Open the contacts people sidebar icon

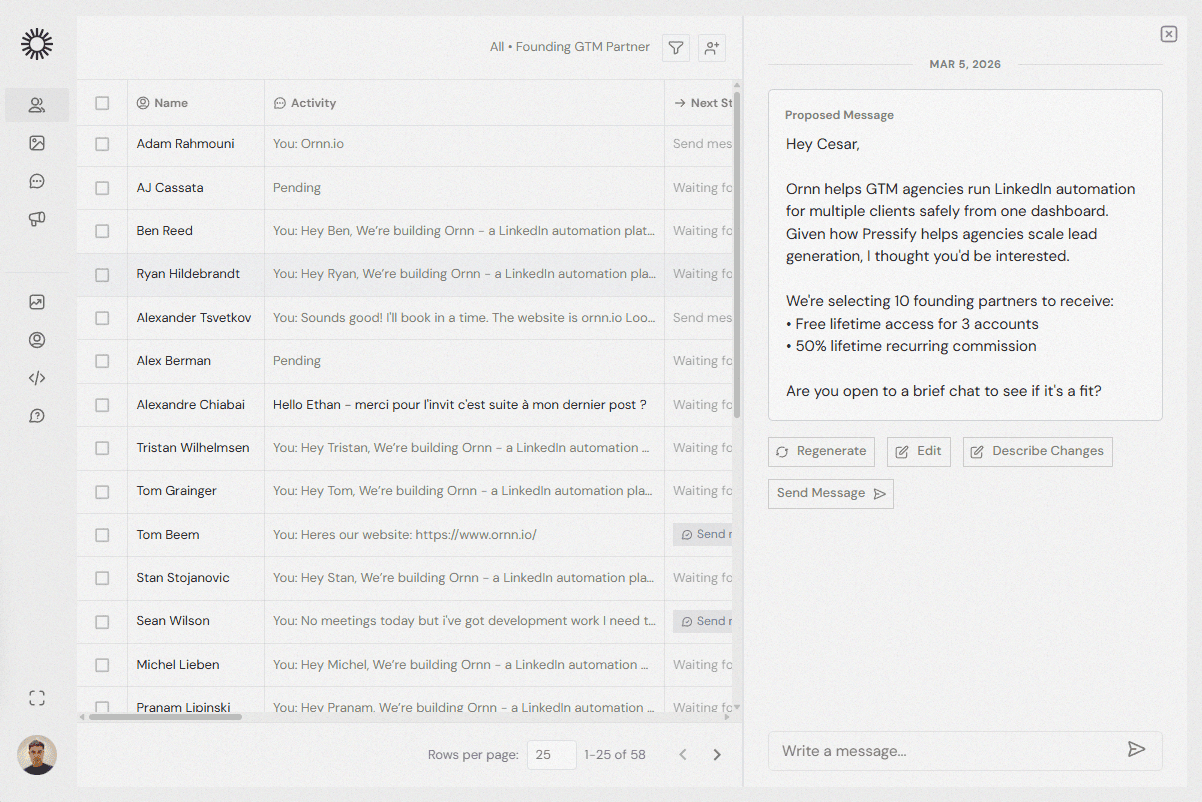click(37, 105)
